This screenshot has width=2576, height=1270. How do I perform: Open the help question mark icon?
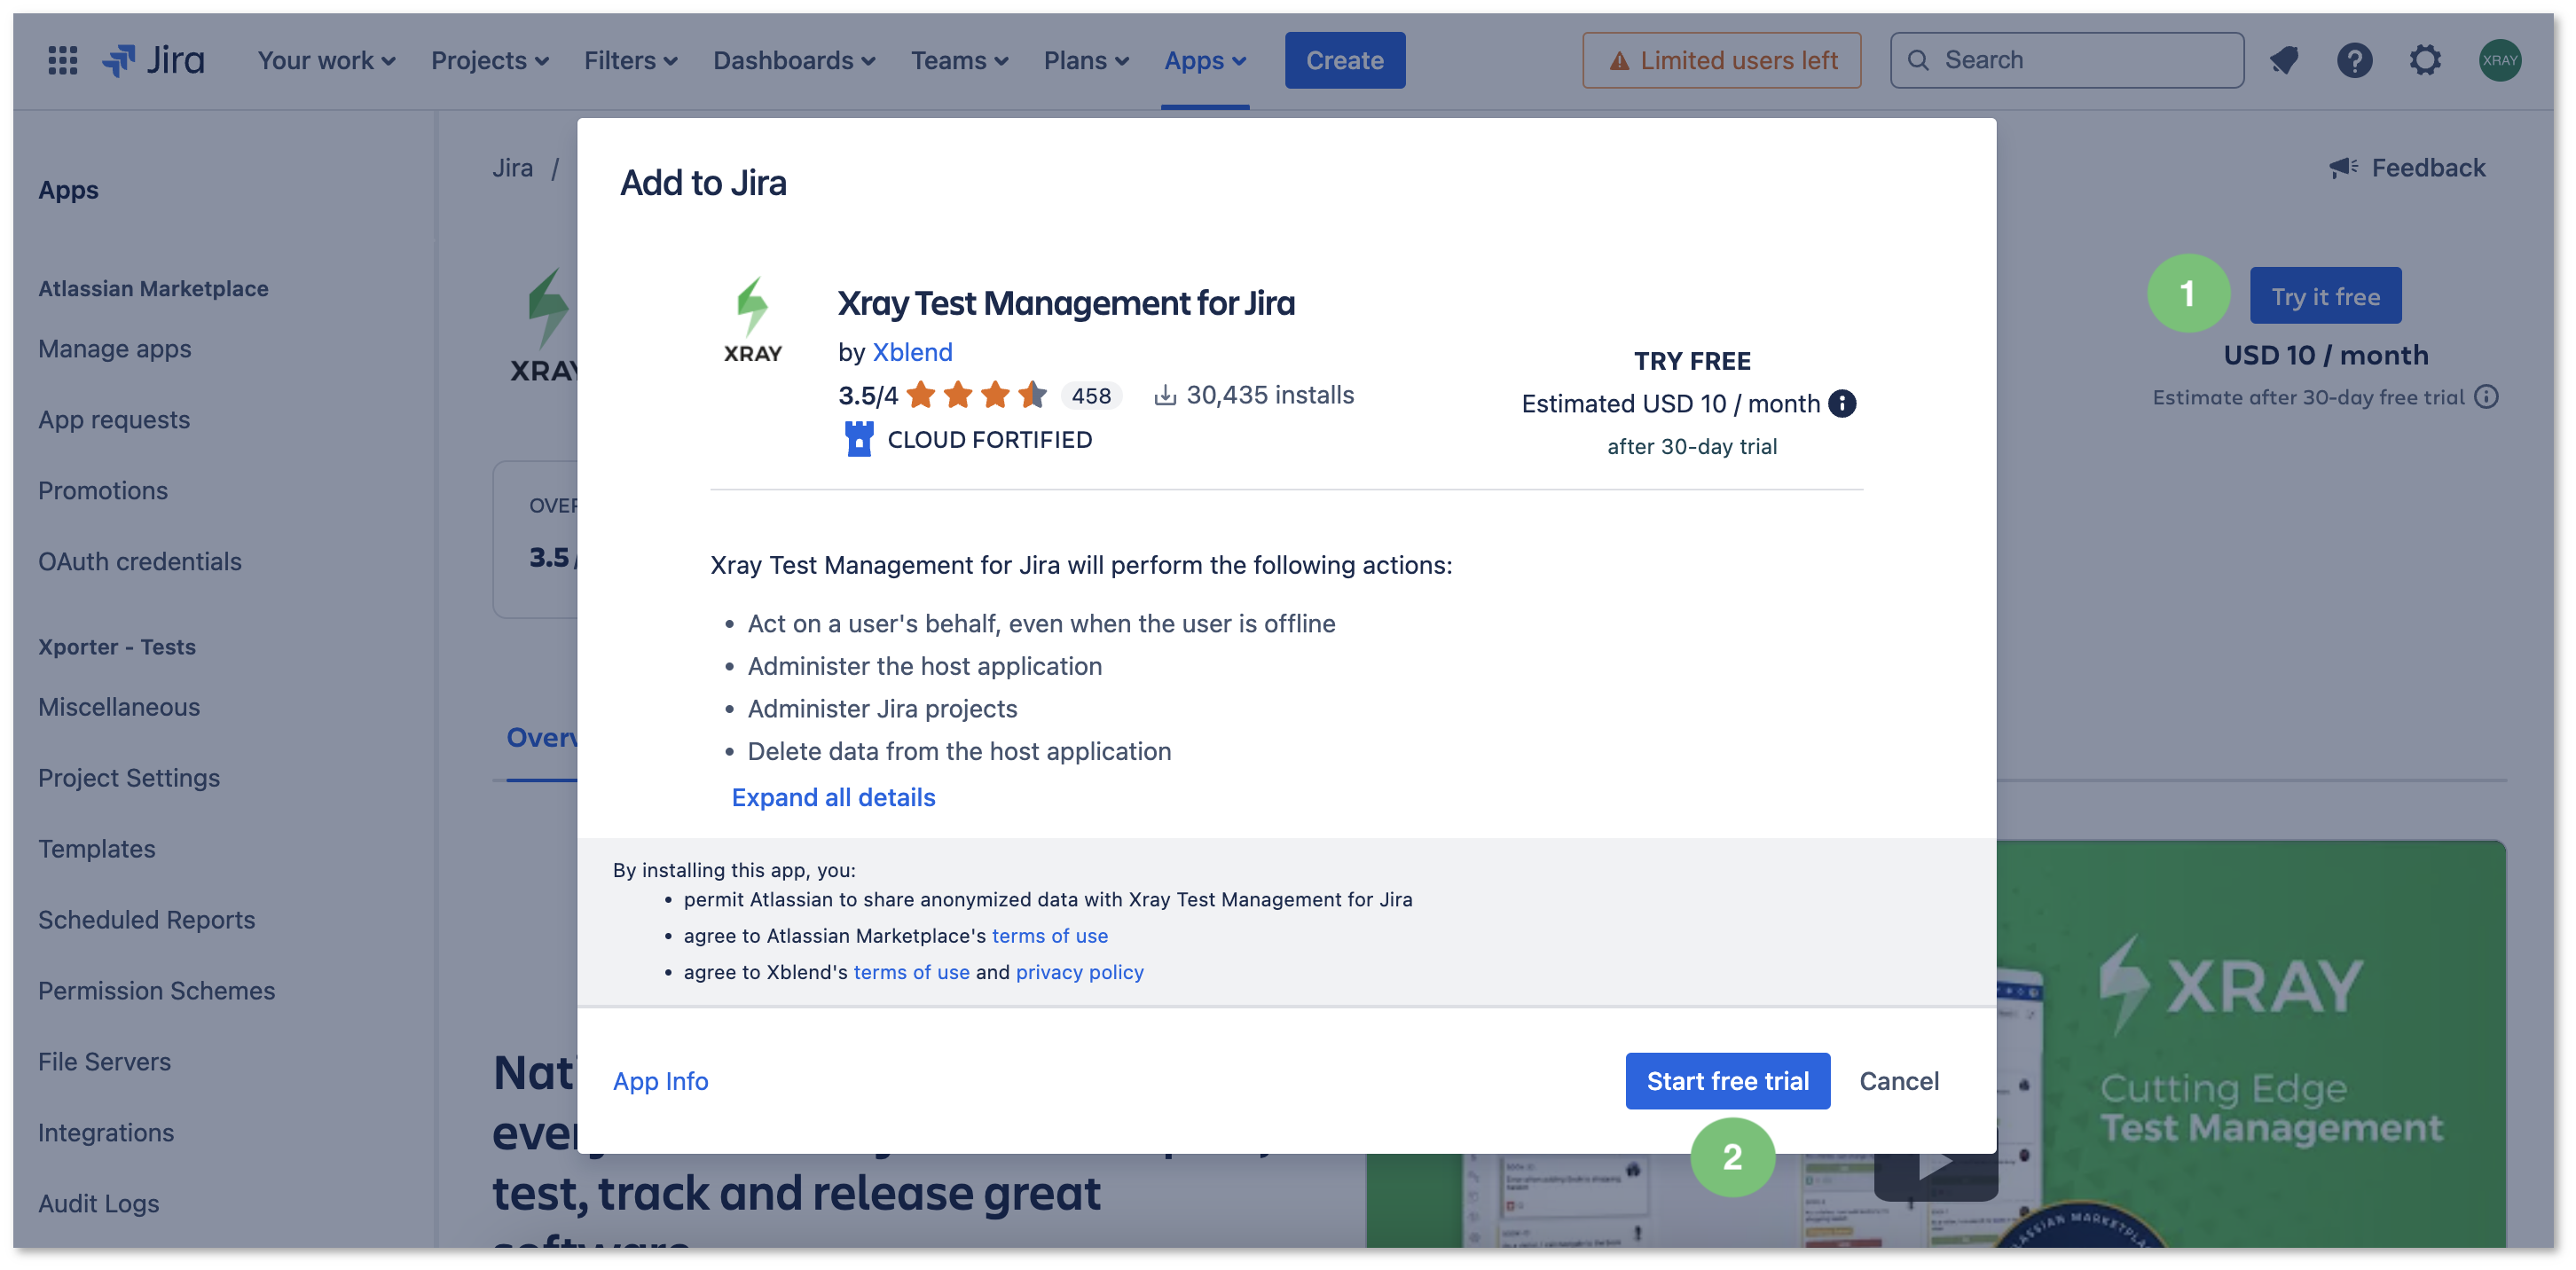pos(2354,60)
